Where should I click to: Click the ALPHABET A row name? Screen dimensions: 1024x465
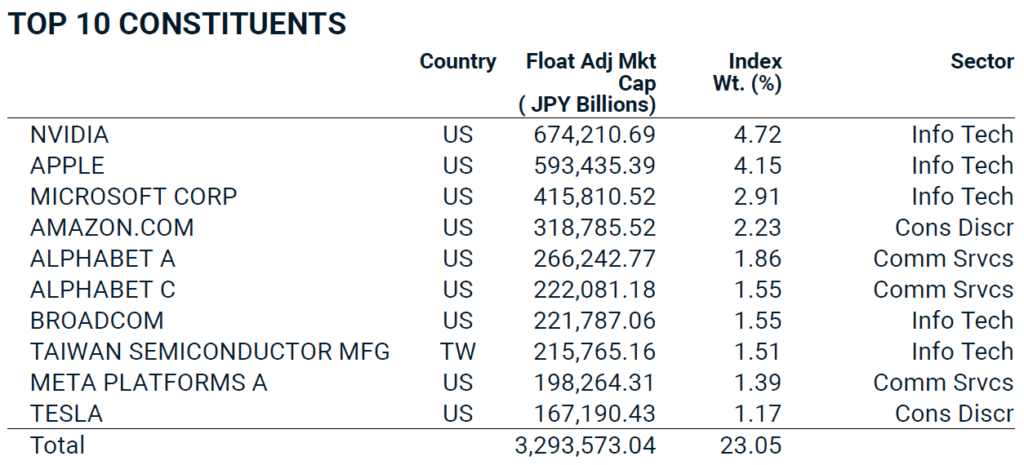(102, 259)
